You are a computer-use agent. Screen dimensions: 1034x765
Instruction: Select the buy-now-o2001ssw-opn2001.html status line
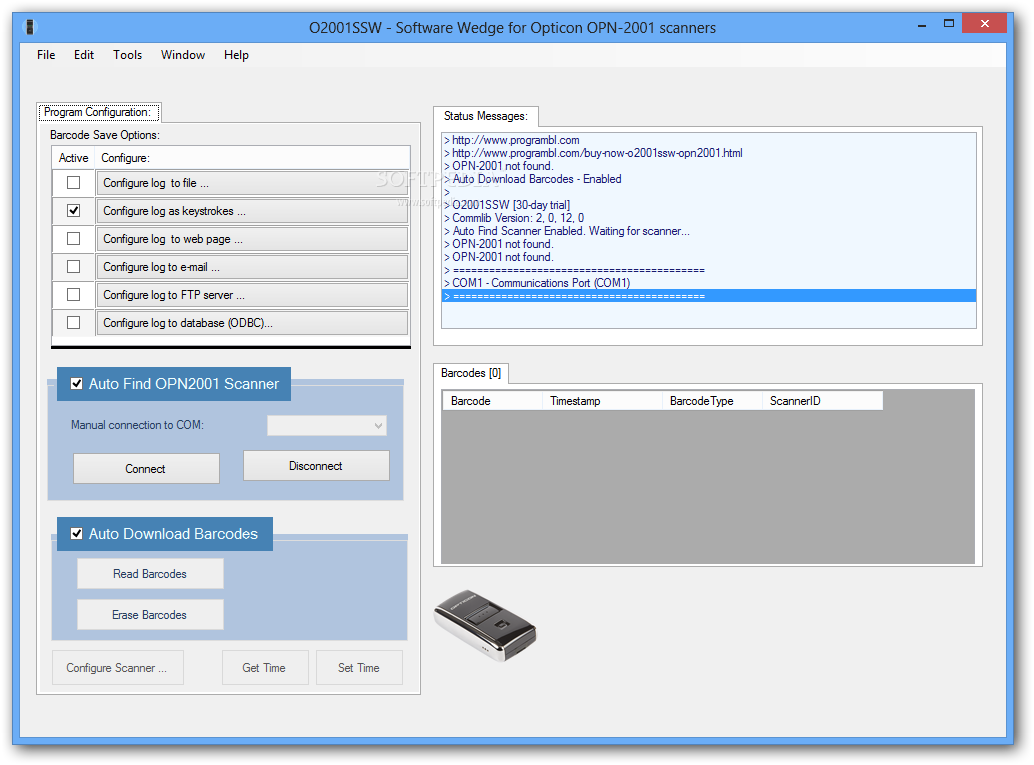(x=709, y=153)
